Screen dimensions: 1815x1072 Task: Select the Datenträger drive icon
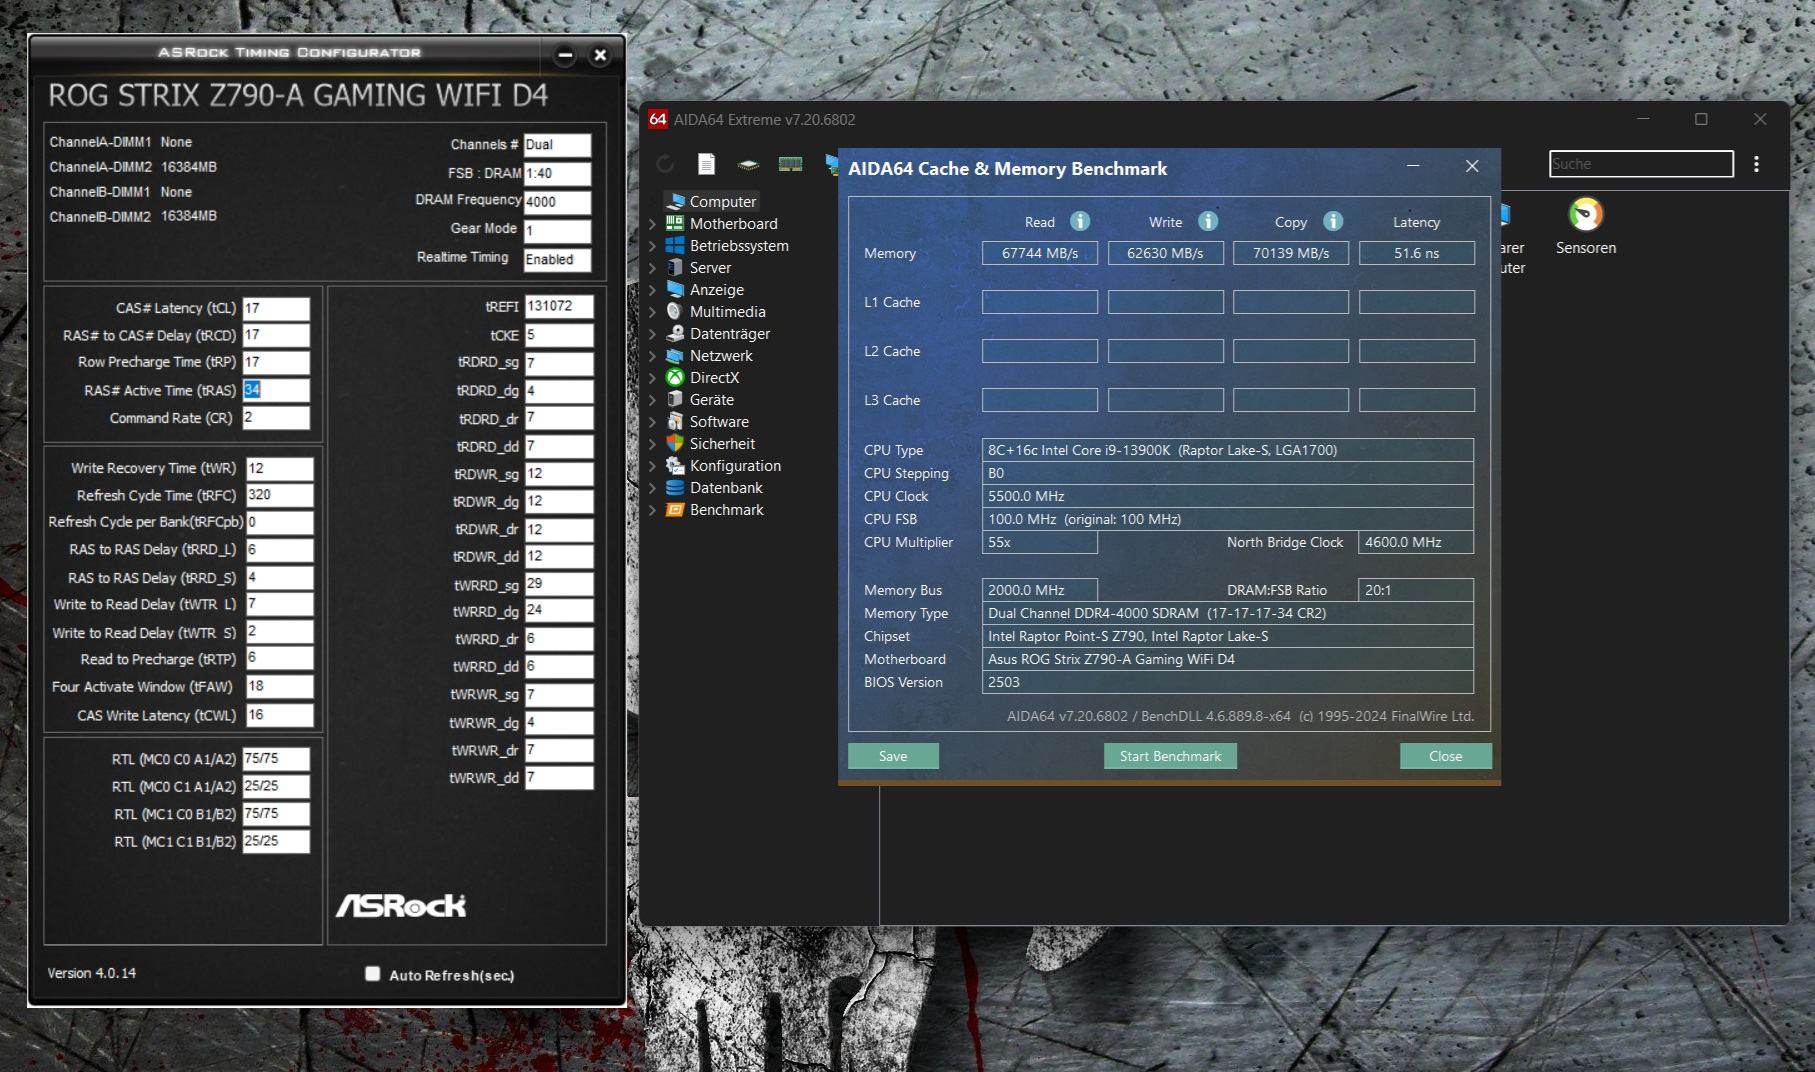tap(675, 334)
